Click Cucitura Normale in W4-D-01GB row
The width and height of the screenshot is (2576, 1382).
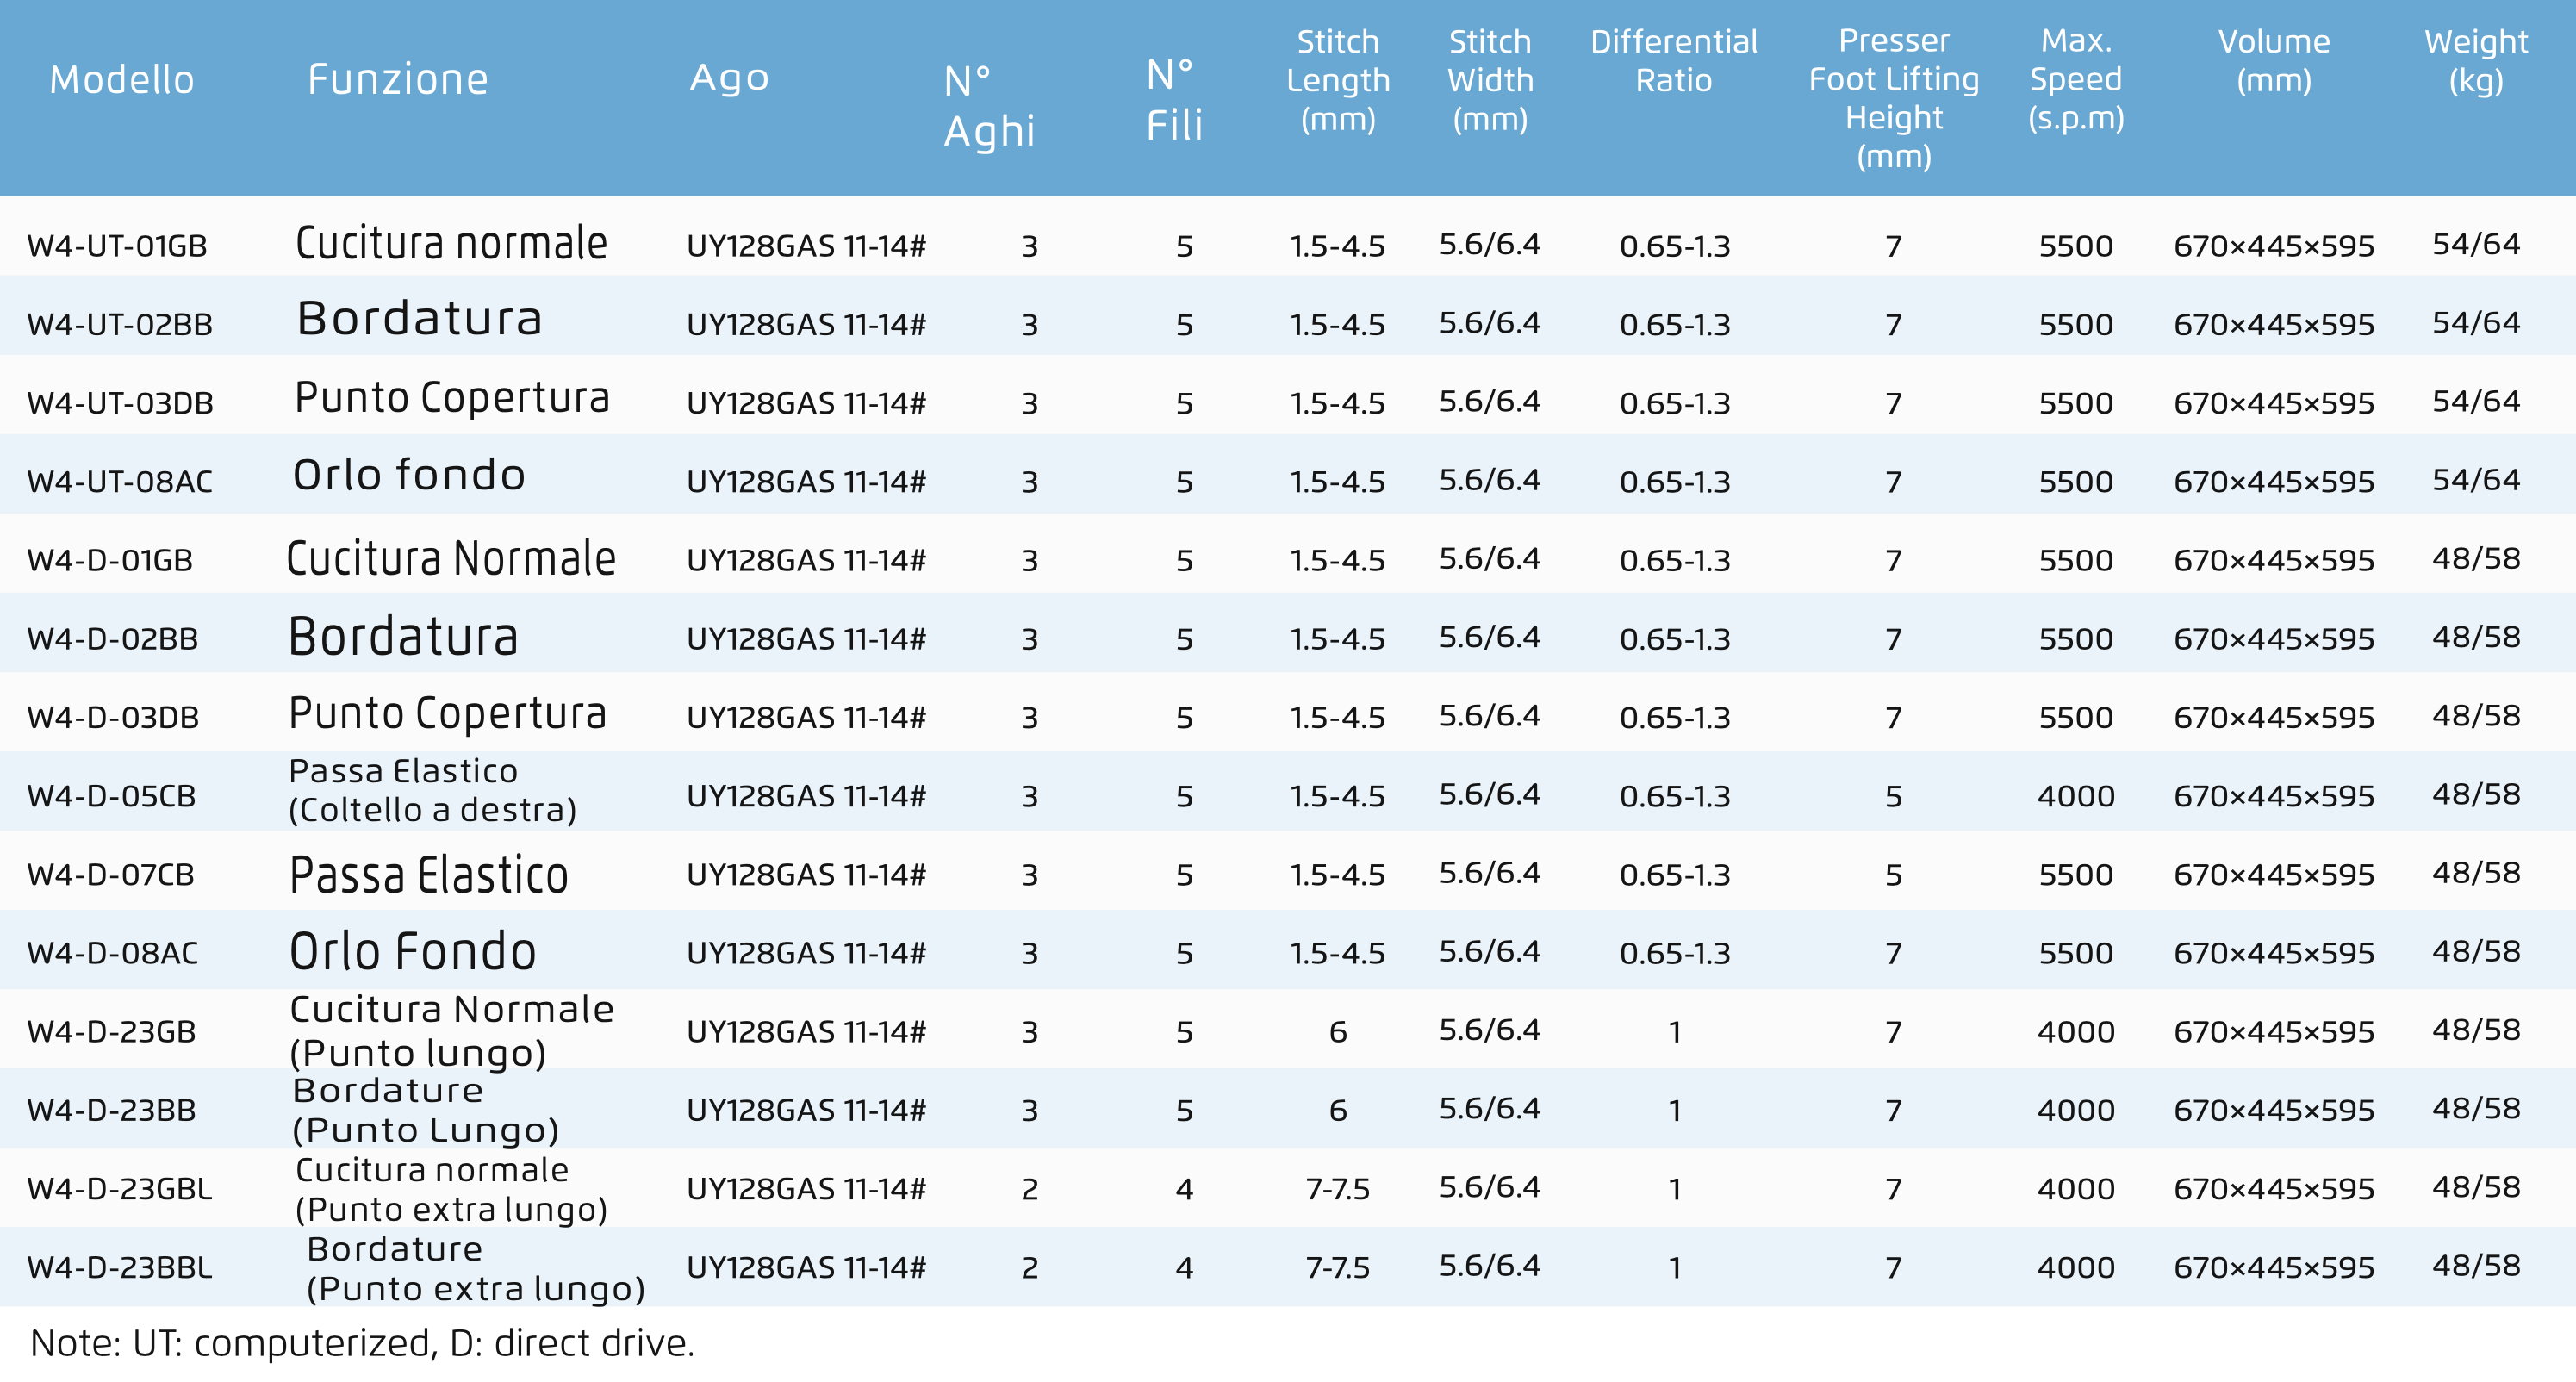point(451,558)
